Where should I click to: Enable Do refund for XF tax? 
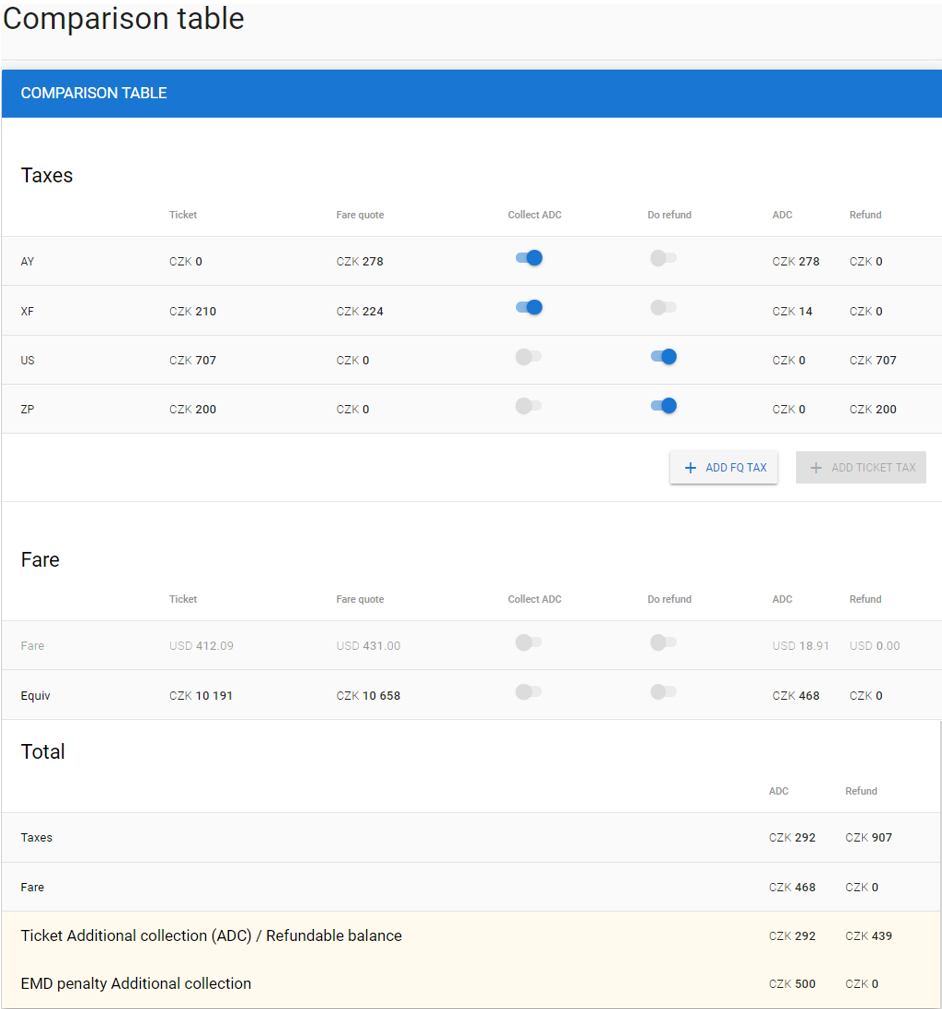point(662,308)
